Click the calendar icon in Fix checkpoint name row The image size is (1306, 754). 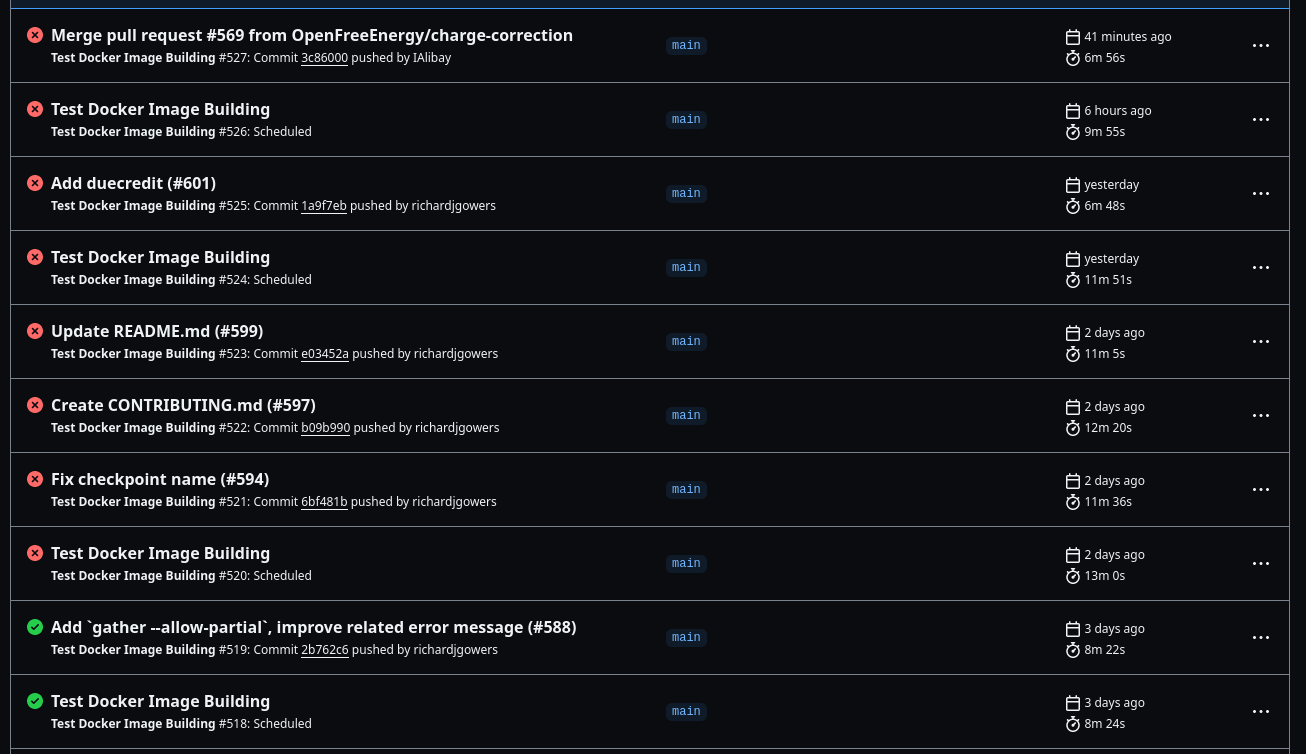click(x=1073, y=481)
